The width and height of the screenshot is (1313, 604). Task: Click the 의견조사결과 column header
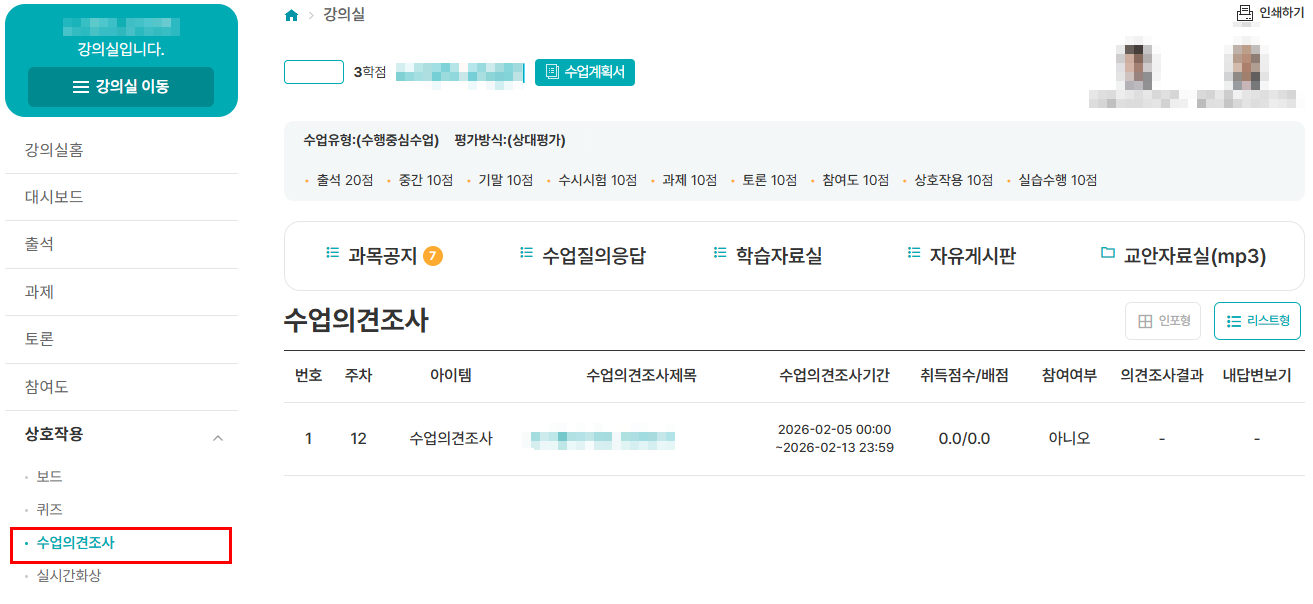1161,376
